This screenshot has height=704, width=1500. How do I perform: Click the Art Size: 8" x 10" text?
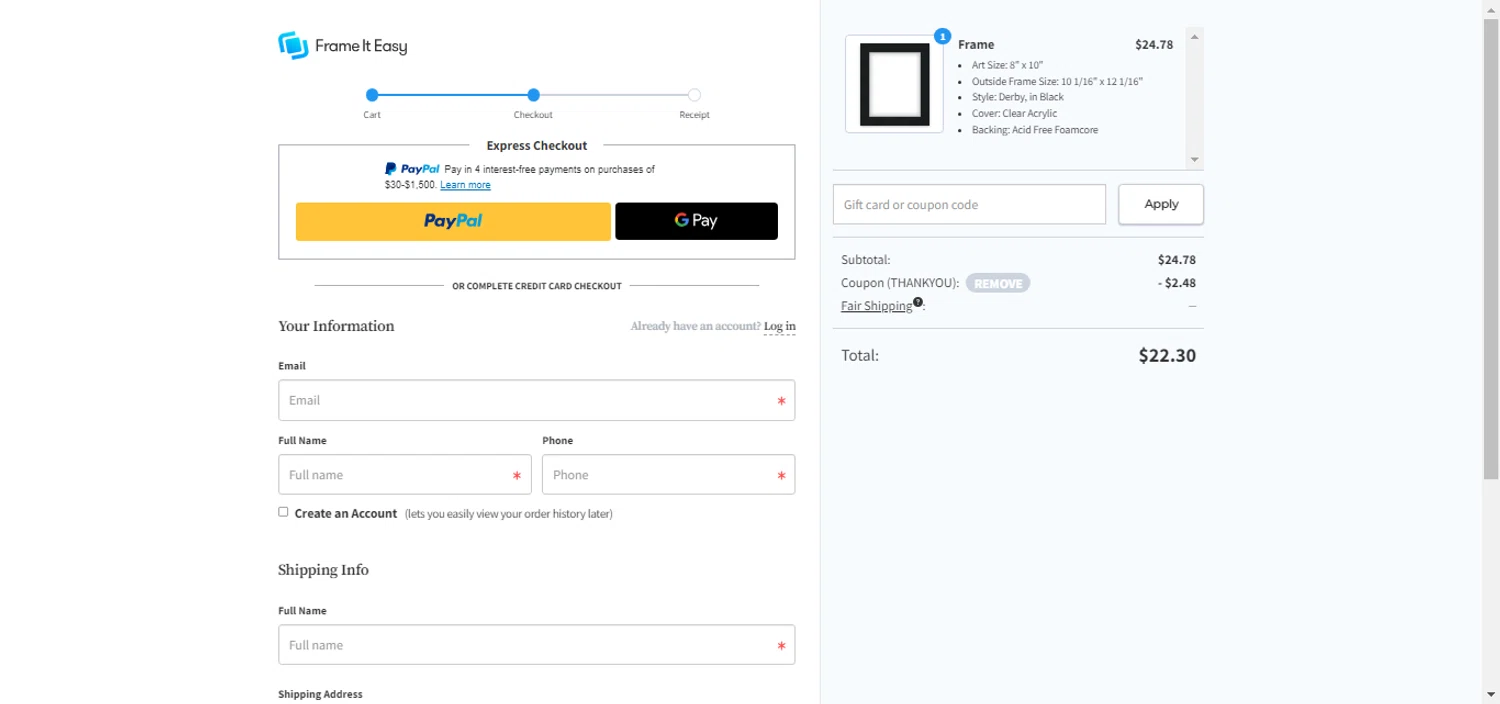[1007, 65]
